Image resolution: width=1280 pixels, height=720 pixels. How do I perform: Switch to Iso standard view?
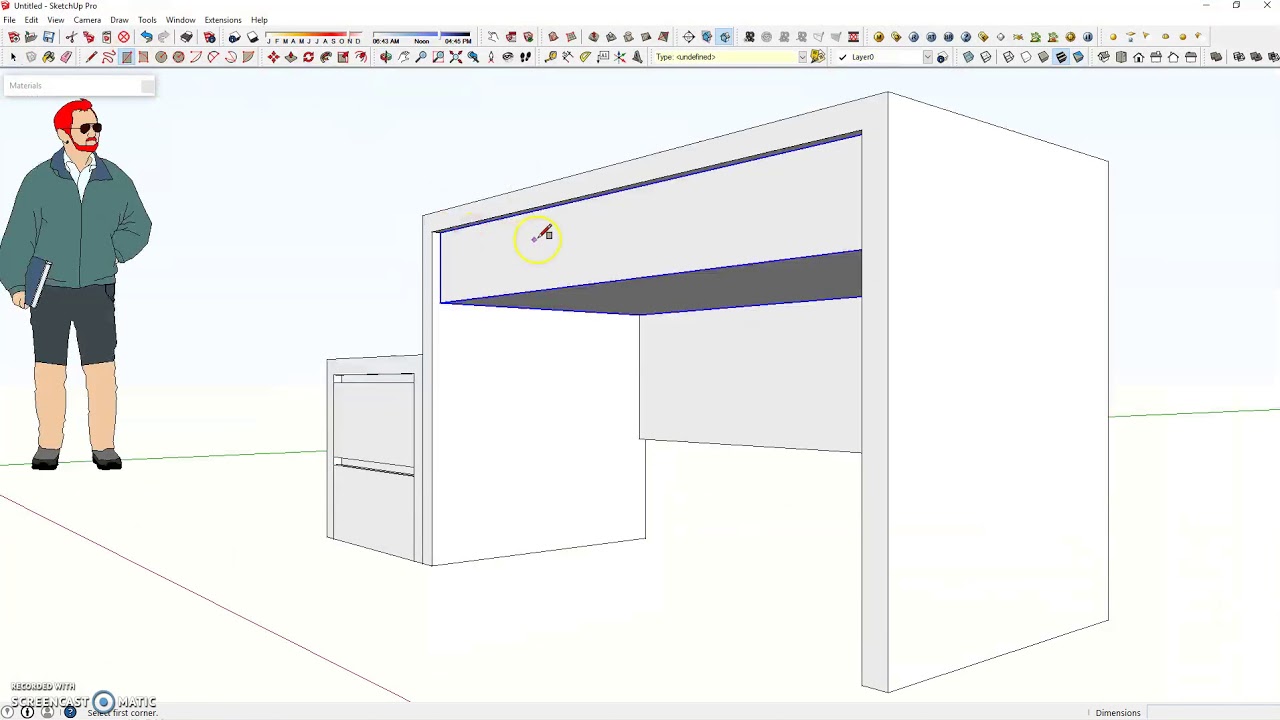(x=1104, y=57)
